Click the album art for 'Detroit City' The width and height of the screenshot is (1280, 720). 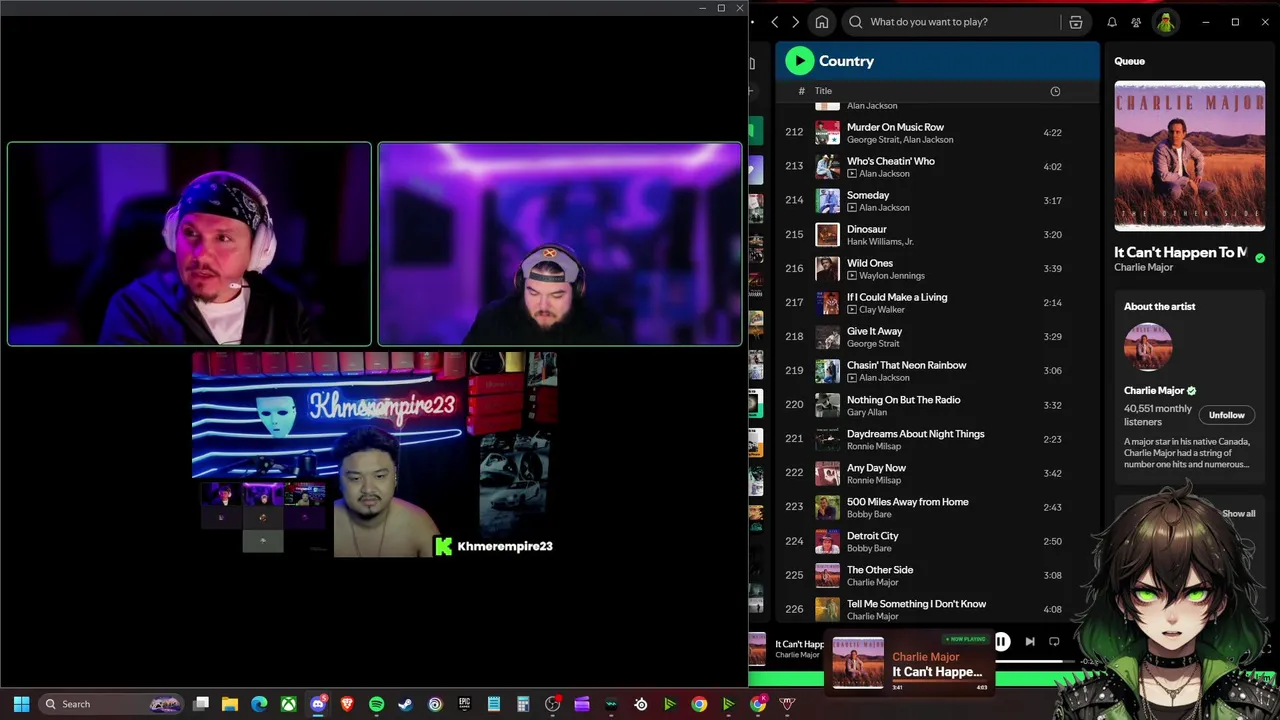[827, 542]
